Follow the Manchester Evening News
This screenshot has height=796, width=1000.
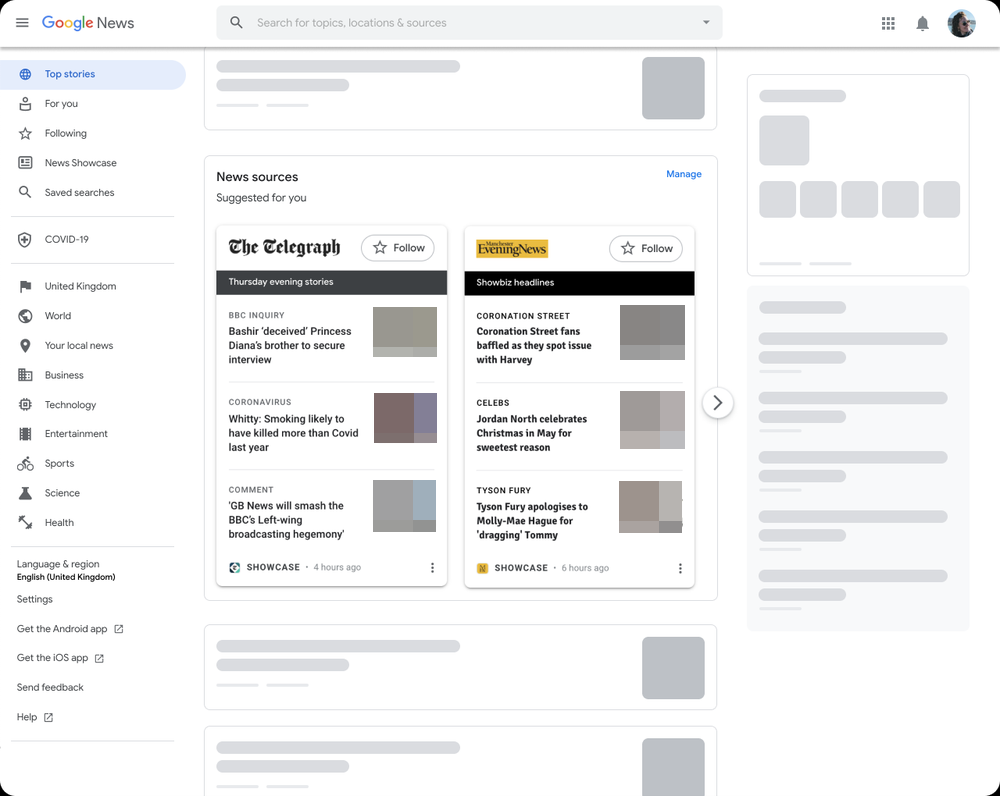[x=645, y=248]
